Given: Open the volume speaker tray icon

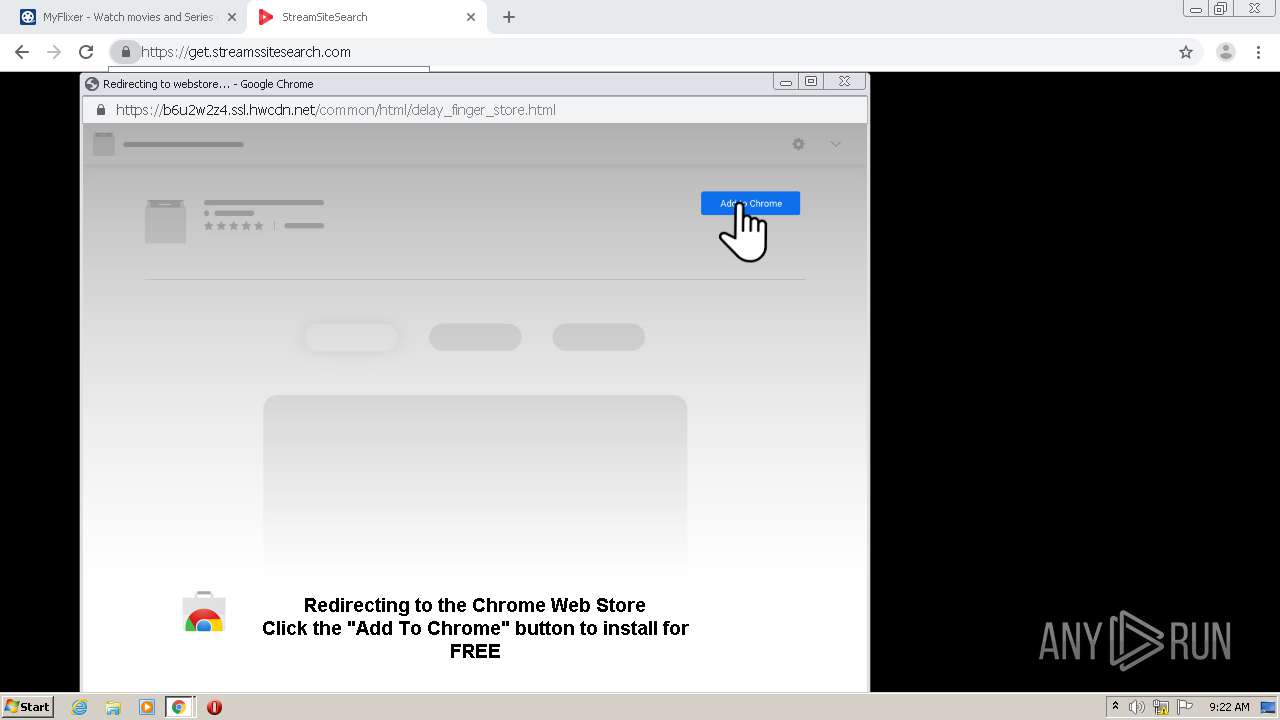Looking at the screenshot, I should tap(1137, 707).
